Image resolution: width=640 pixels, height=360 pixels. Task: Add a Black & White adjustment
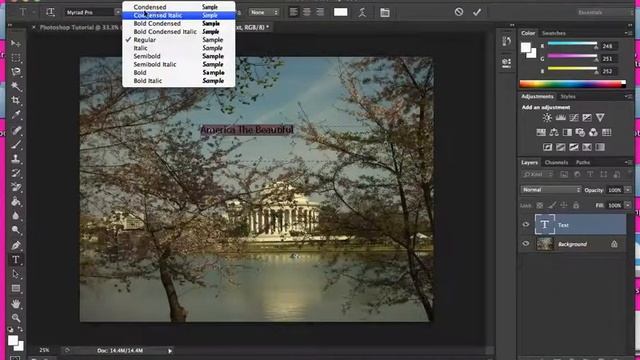pyautogui.click(x=567, y=132)
